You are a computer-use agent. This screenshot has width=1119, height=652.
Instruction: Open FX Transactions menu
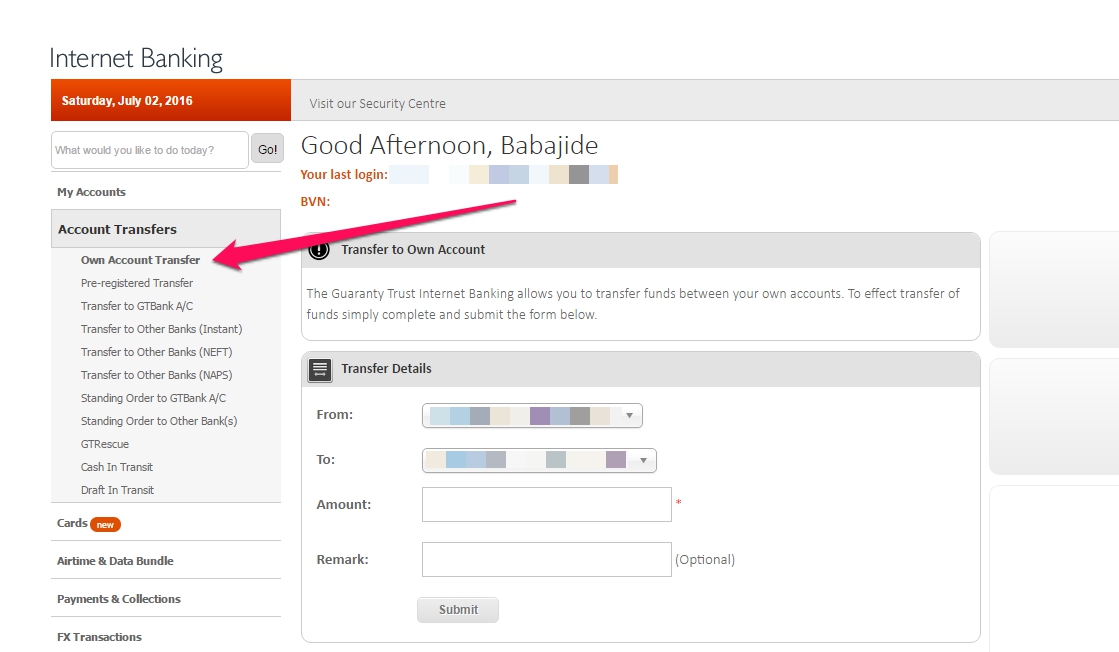99,637
